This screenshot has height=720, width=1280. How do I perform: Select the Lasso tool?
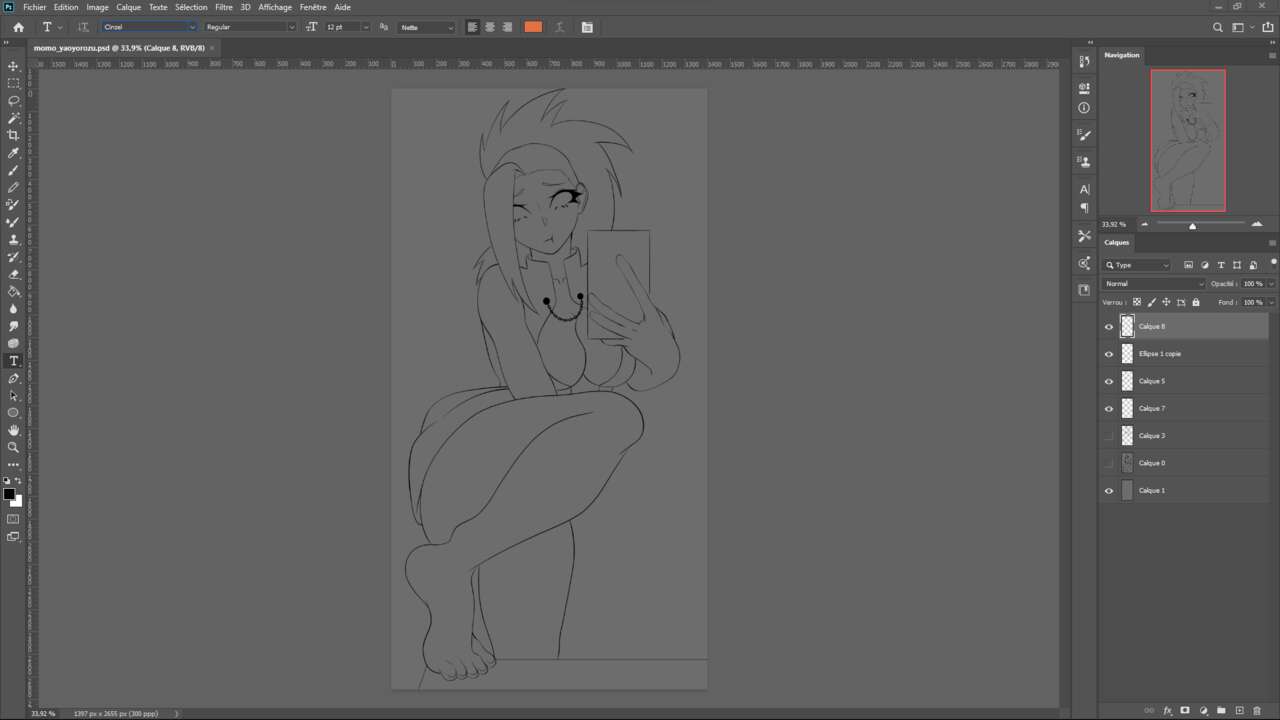13,101
